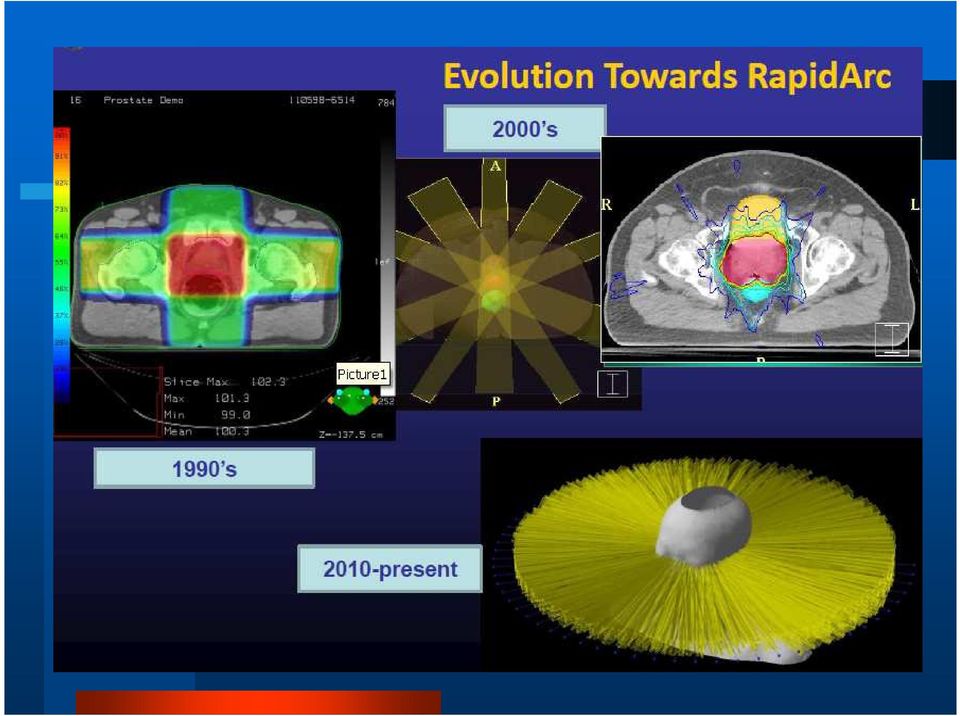Viewport: 960px width, 716px height.
Task: Click the dose color scale bar
Action: tap(62, 265)
